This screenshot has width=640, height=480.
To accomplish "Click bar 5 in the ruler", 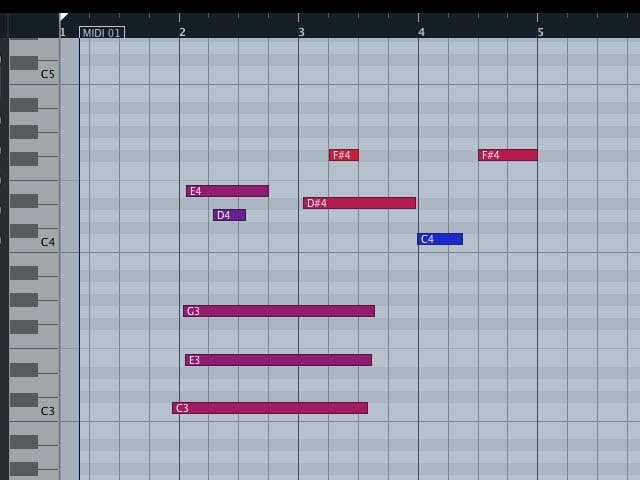I will (540, 32).
